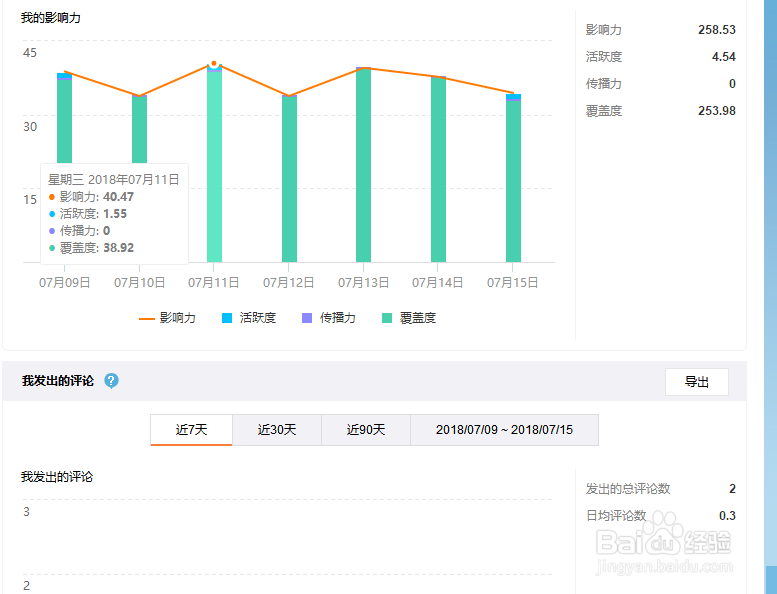Click the 07月13日 bar in chart
Screen dimensions: 777x594
363,165
